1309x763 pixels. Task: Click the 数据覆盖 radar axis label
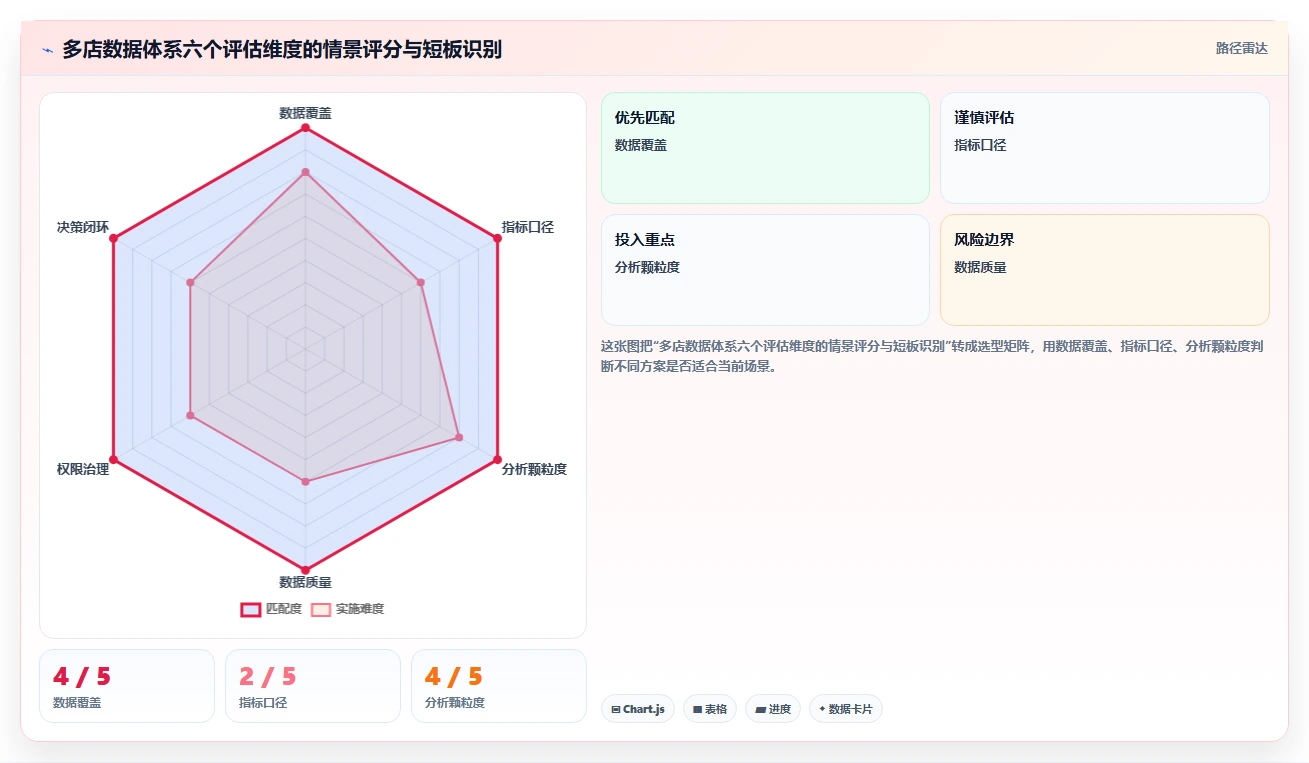[305, 113]
